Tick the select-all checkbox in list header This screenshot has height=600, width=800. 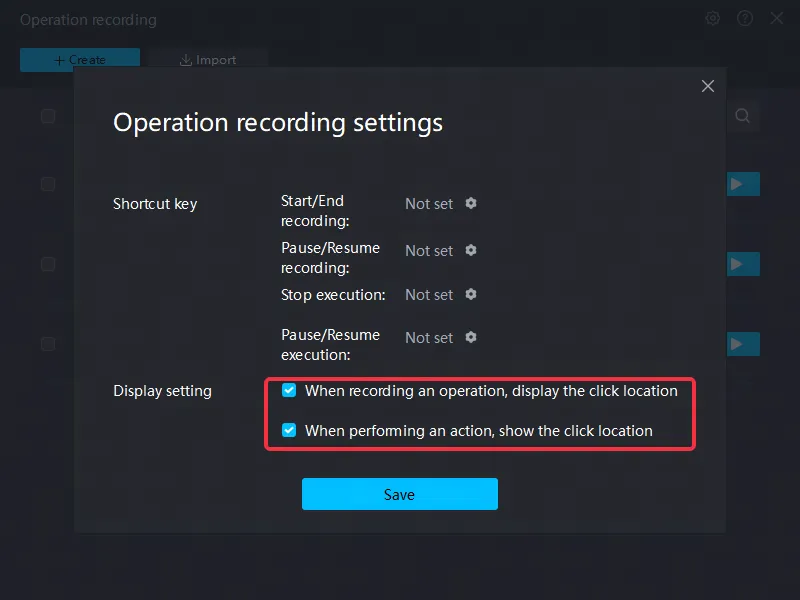click(48, 116)
